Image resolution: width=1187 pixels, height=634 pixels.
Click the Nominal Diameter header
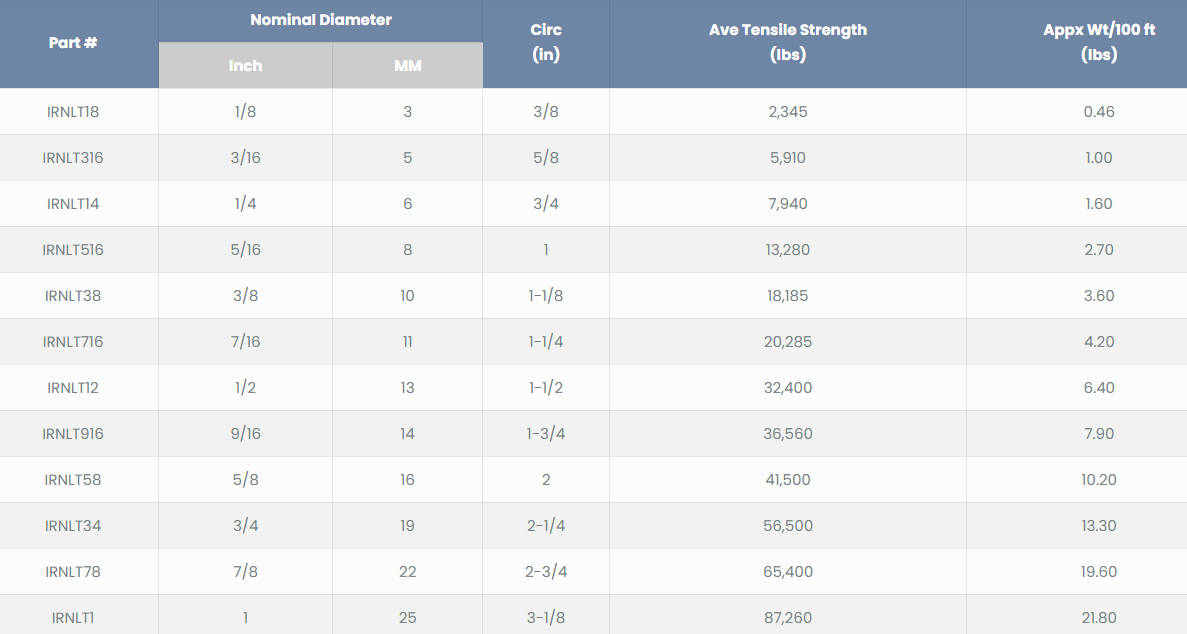(320, 20)
